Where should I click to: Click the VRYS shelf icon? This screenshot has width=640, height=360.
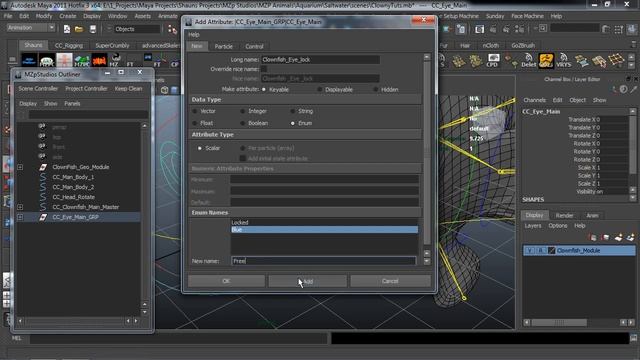tap(564, 60)
